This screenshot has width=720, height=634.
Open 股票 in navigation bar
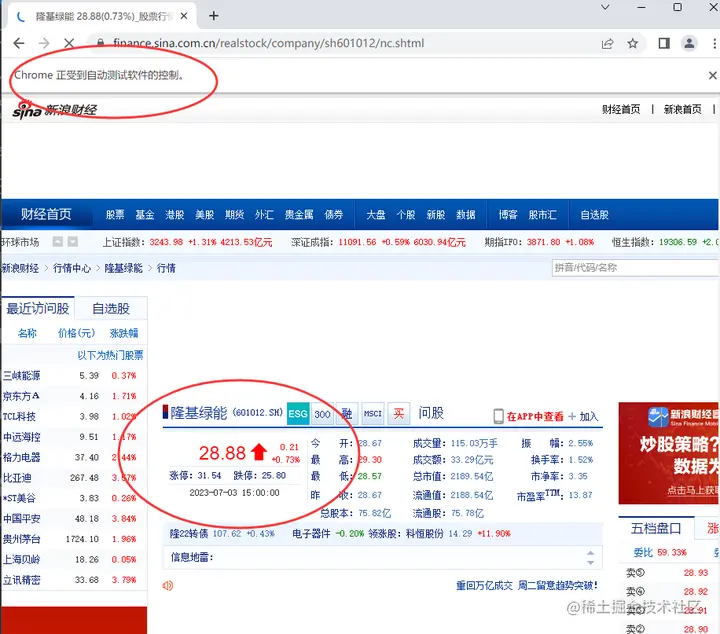click(x=115, y=214)
